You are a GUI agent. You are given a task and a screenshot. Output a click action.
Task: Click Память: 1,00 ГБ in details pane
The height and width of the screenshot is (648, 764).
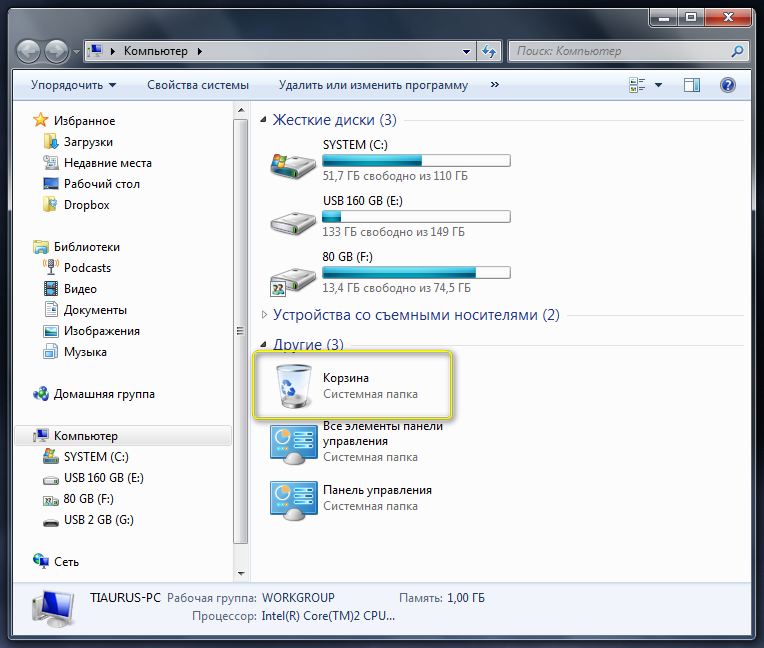[x=442, y=598]
